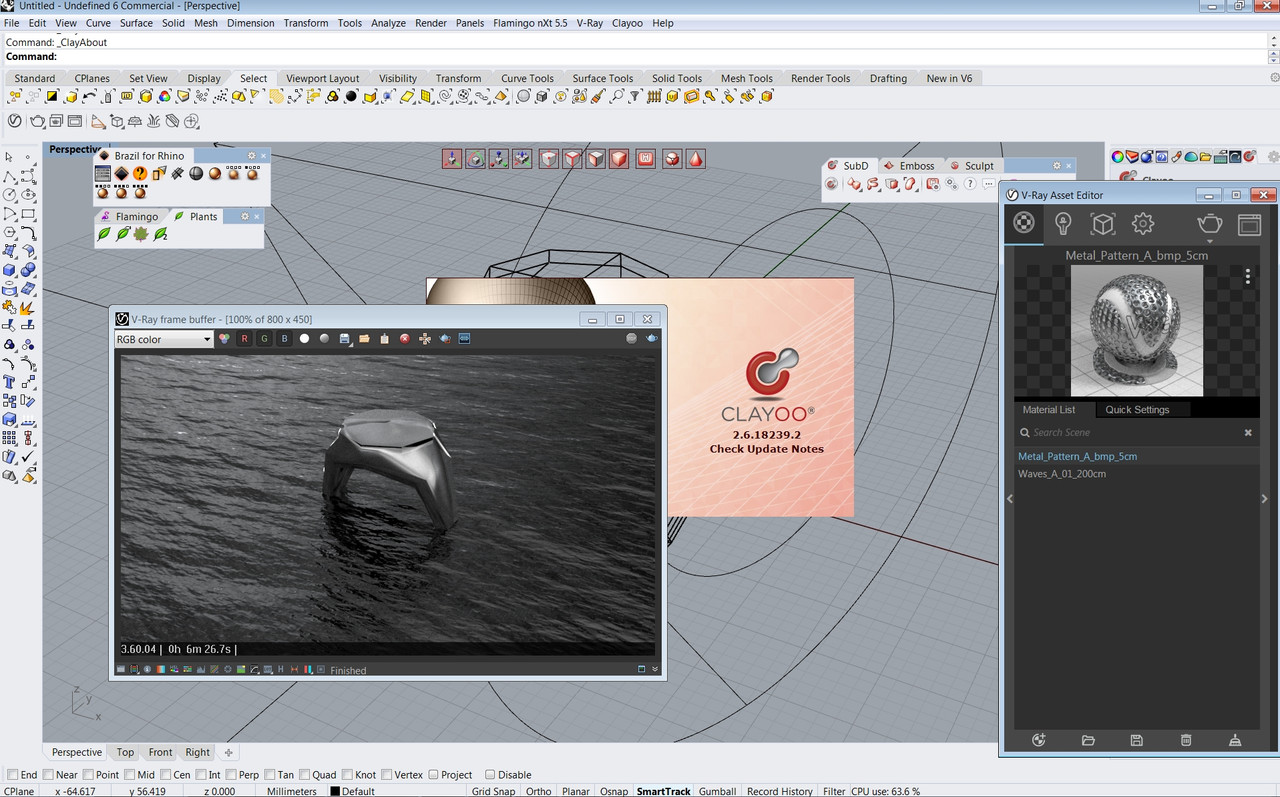The width and height of the screenshot is (1280, 797).
Task: Switch to alpha channel white circle in frame buffer
Action: pyautogui.click(x=304, y=339)
